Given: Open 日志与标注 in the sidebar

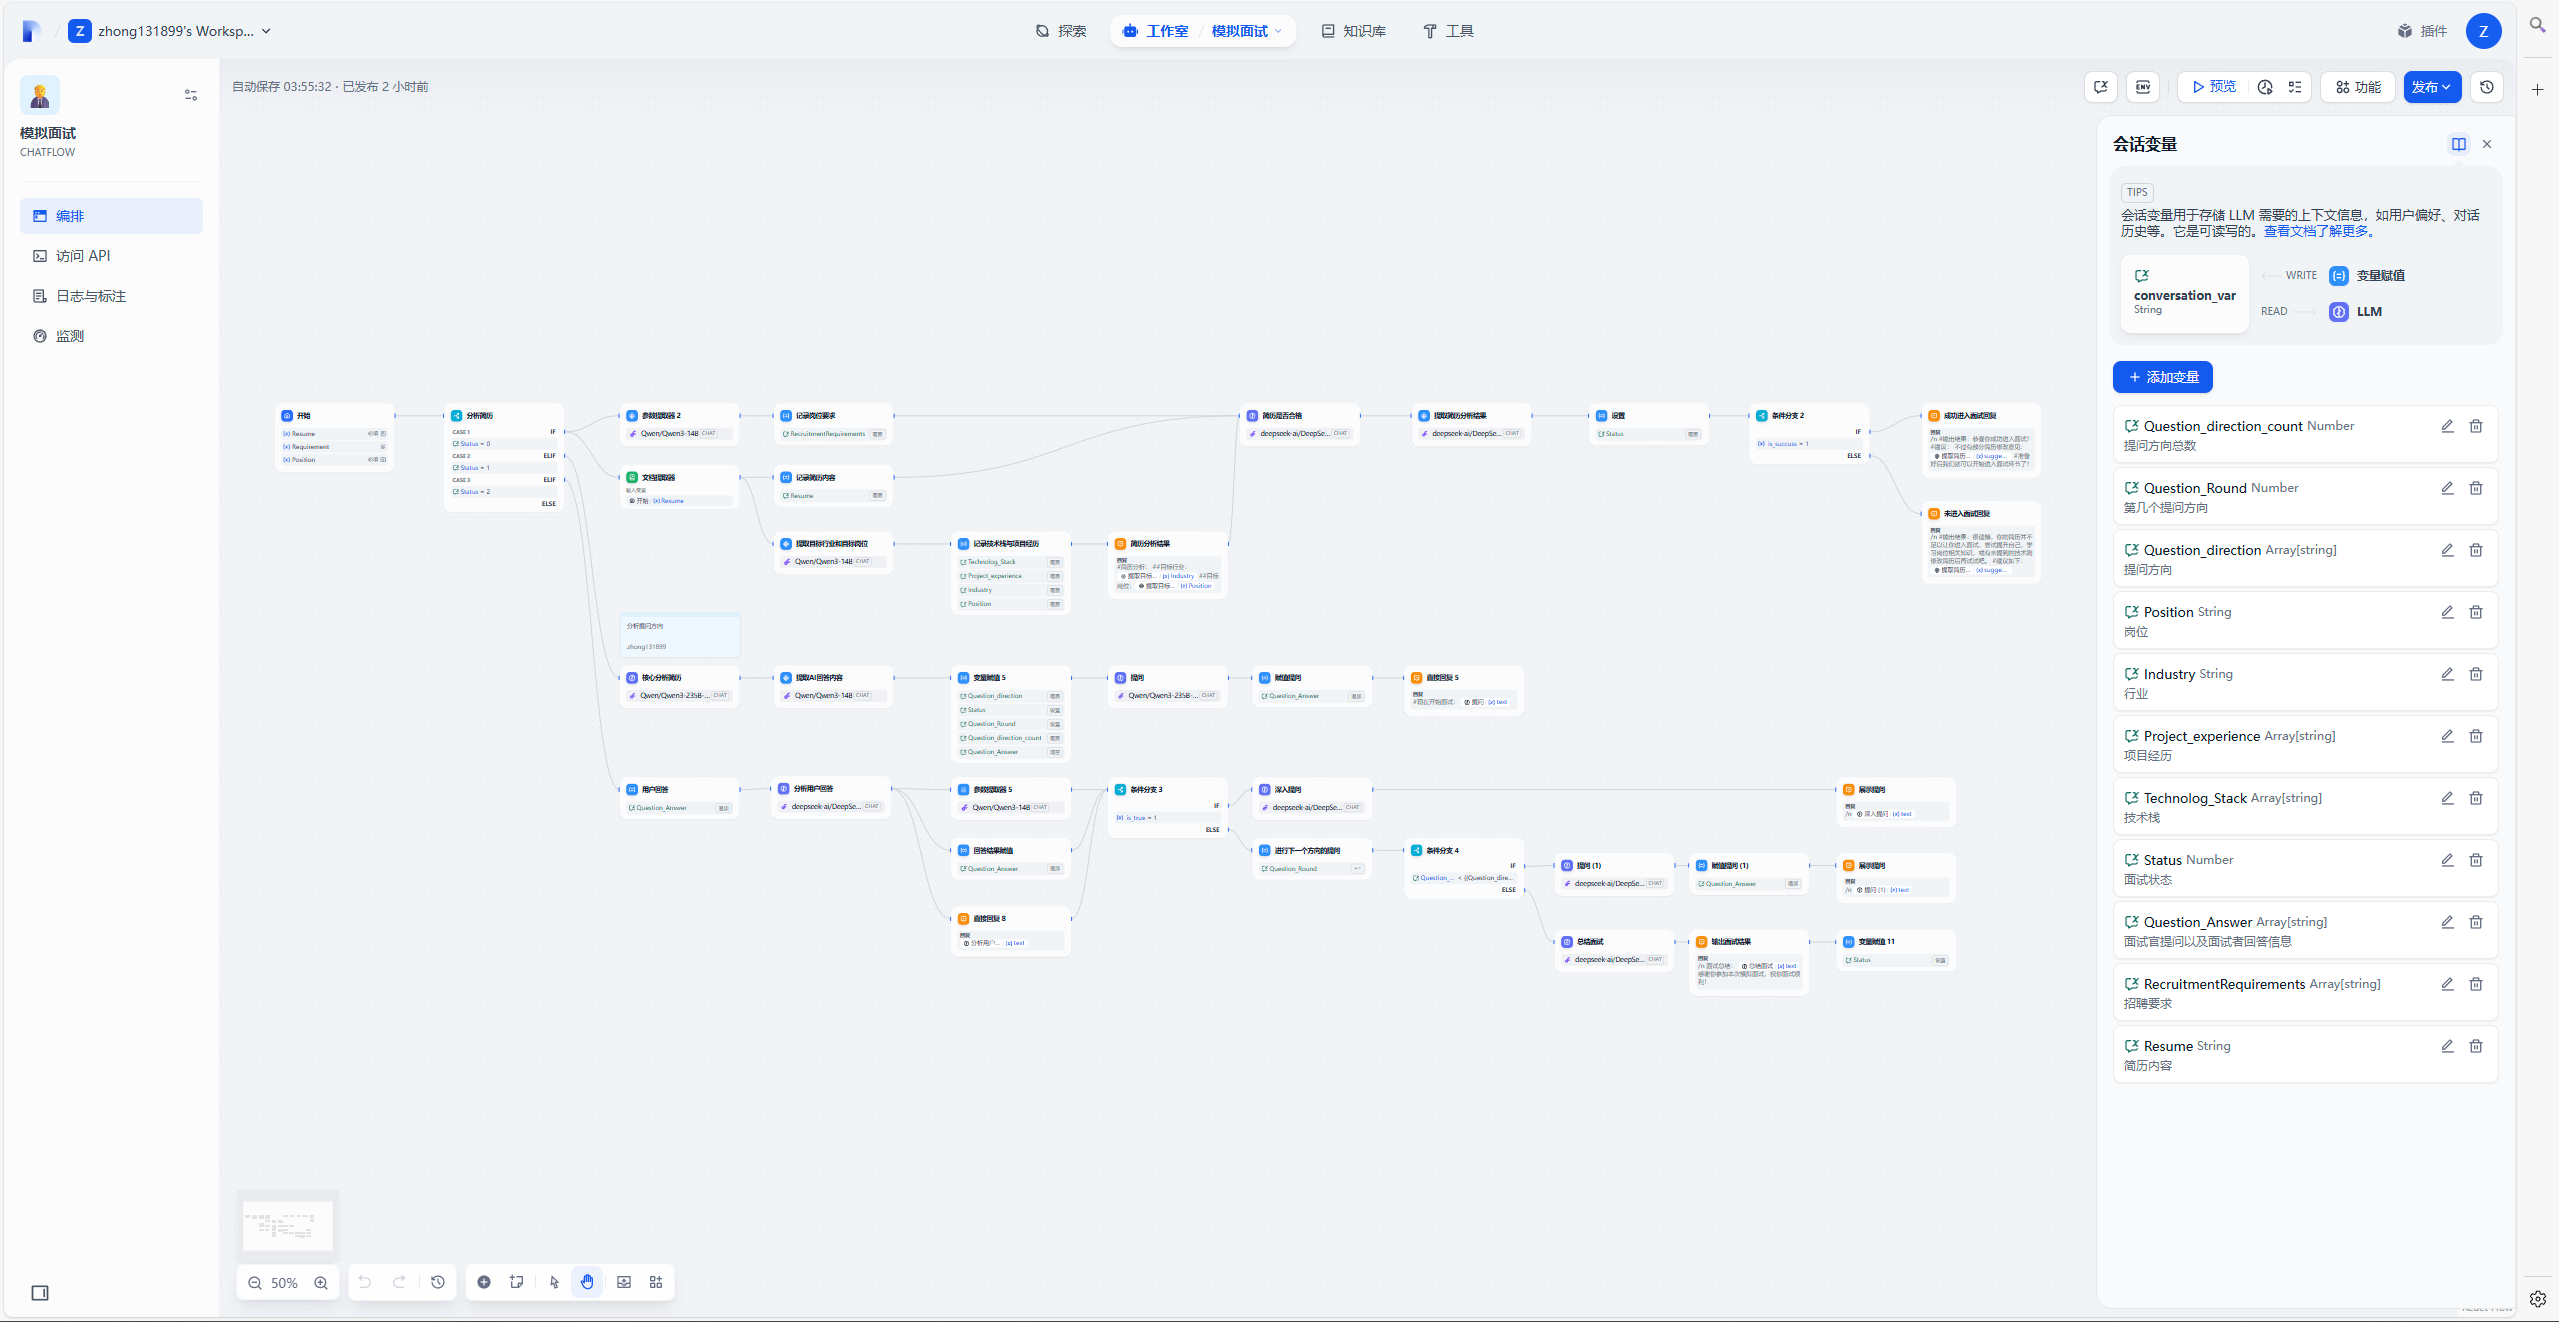Looking at the screenshot, I should pyautogui.click(x=91, y=296).
